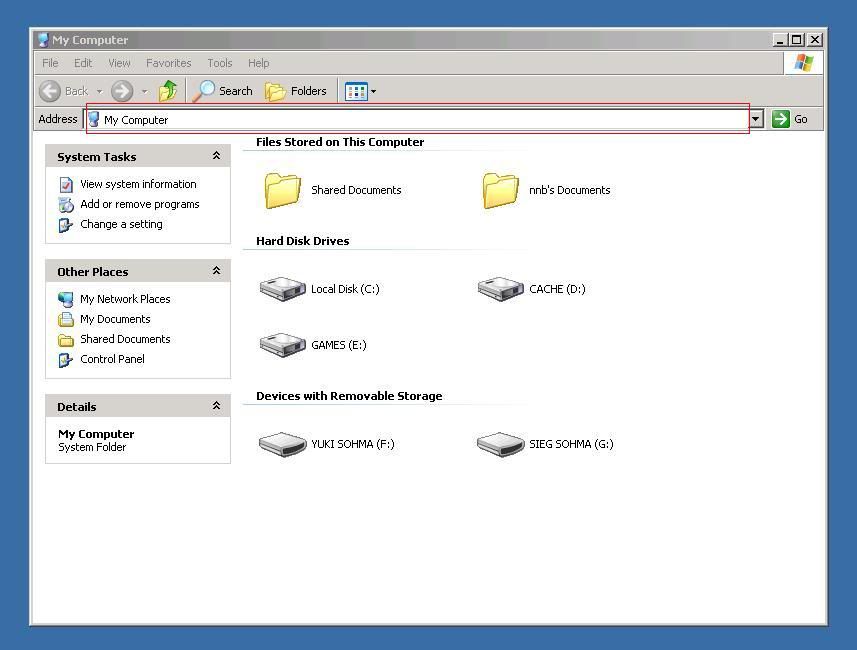The image size is (857, 650).
Task: Click the green Go arrow icon
Action: [x=780, y=119]
